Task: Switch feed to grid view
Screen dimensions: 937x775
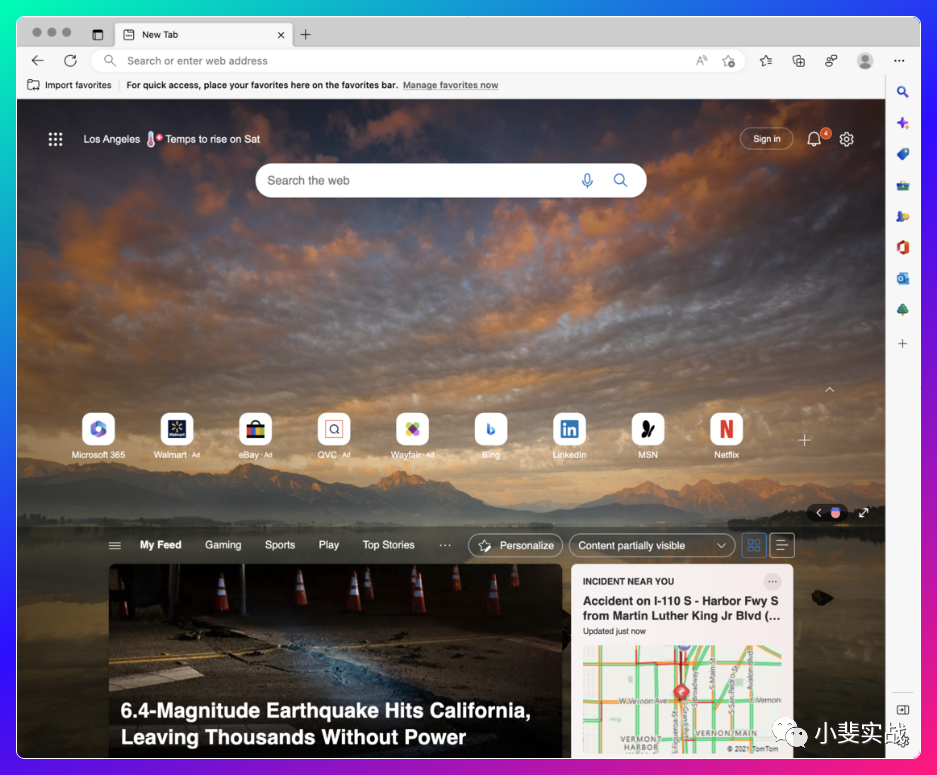Action: 754,545
